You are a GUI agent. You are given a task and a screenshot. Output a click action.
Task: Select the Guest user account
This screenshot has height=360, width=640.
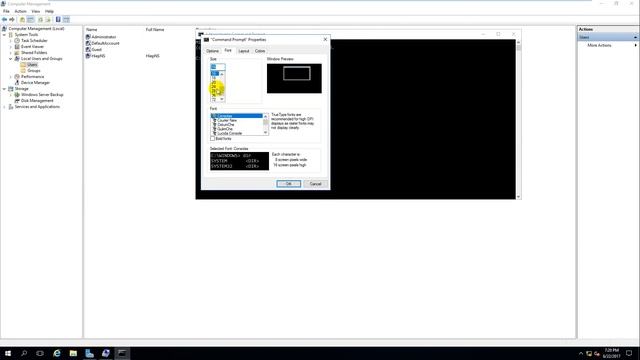pyautogui.click(x=96, y=49)
